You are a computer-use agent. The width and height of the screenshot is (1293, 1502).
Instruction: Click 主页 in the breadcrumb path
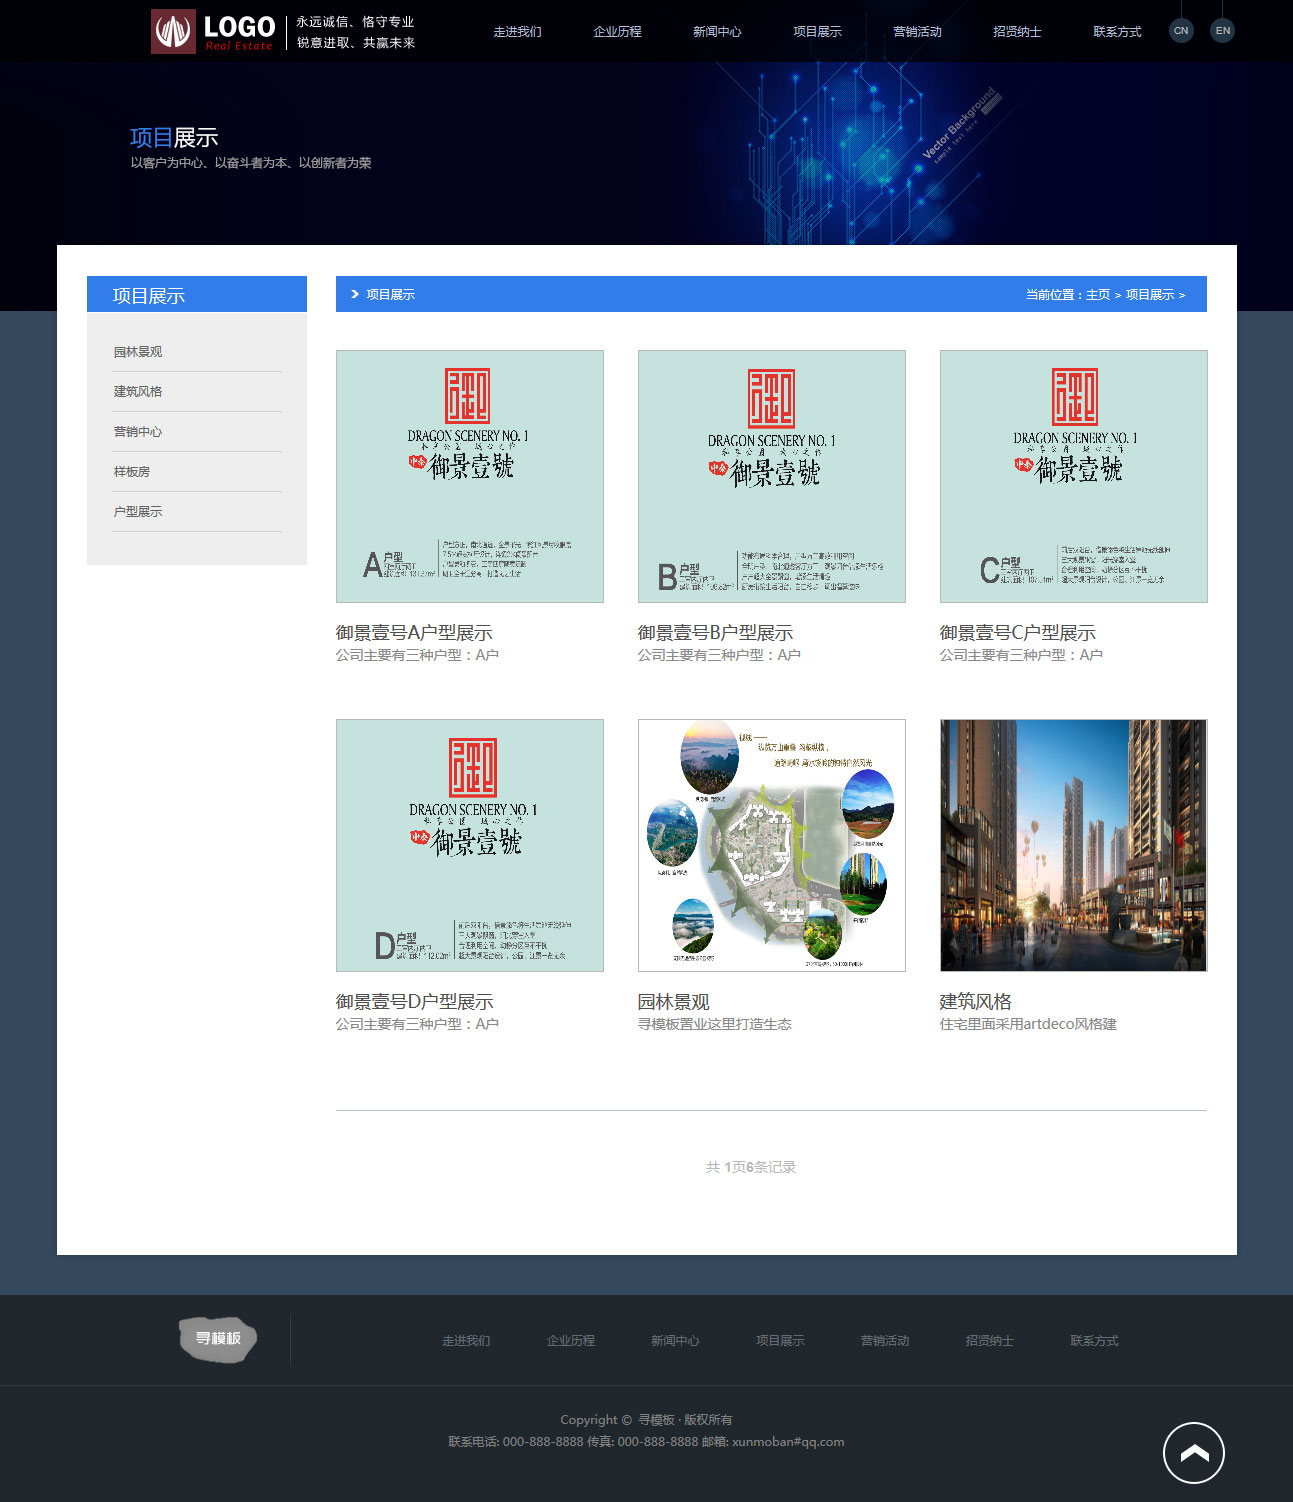[1098, 295]
